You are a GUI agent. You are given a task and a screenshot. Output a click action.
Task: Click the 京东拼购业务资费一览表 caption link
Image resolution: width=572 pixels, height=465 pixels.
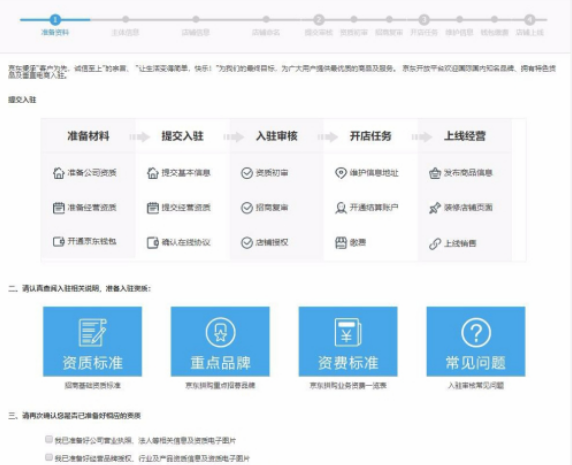point(348,385)
